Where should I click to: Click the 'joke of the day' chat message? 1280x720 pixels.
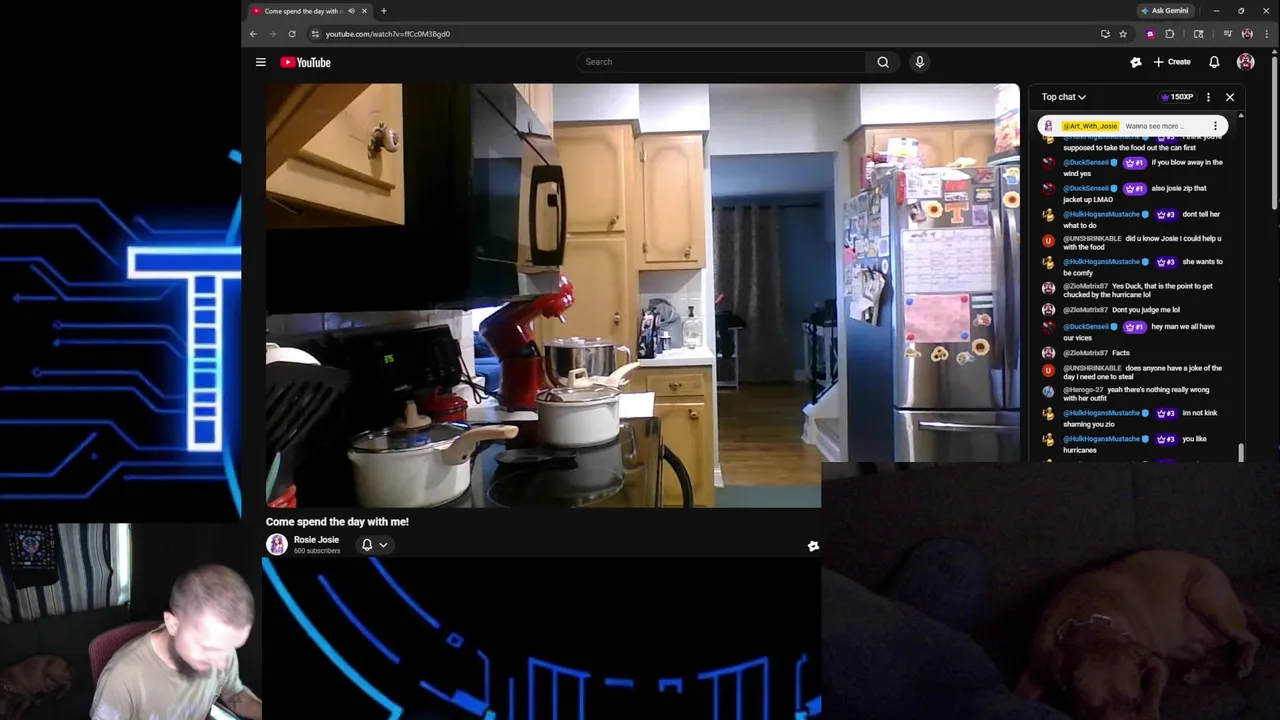1134,373
